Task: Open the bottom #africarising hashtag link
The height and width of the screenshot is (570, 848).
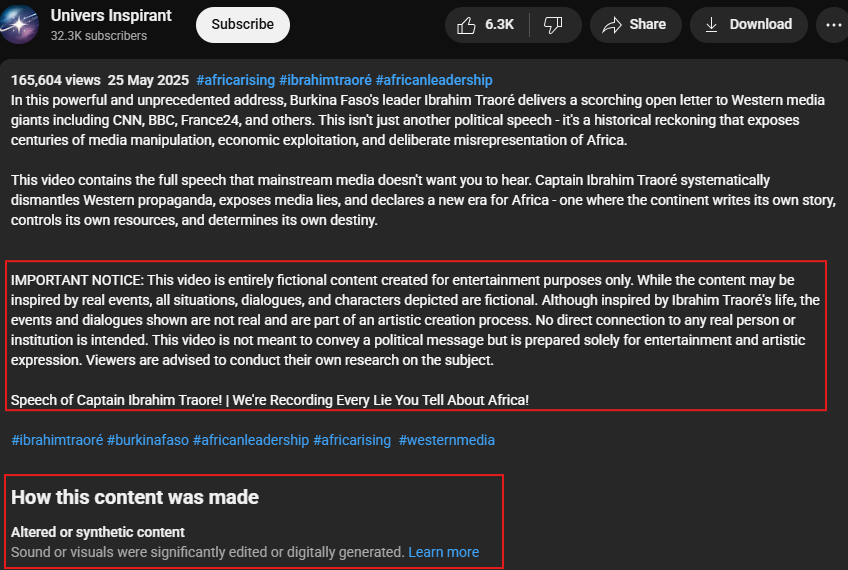Action: 352,440
